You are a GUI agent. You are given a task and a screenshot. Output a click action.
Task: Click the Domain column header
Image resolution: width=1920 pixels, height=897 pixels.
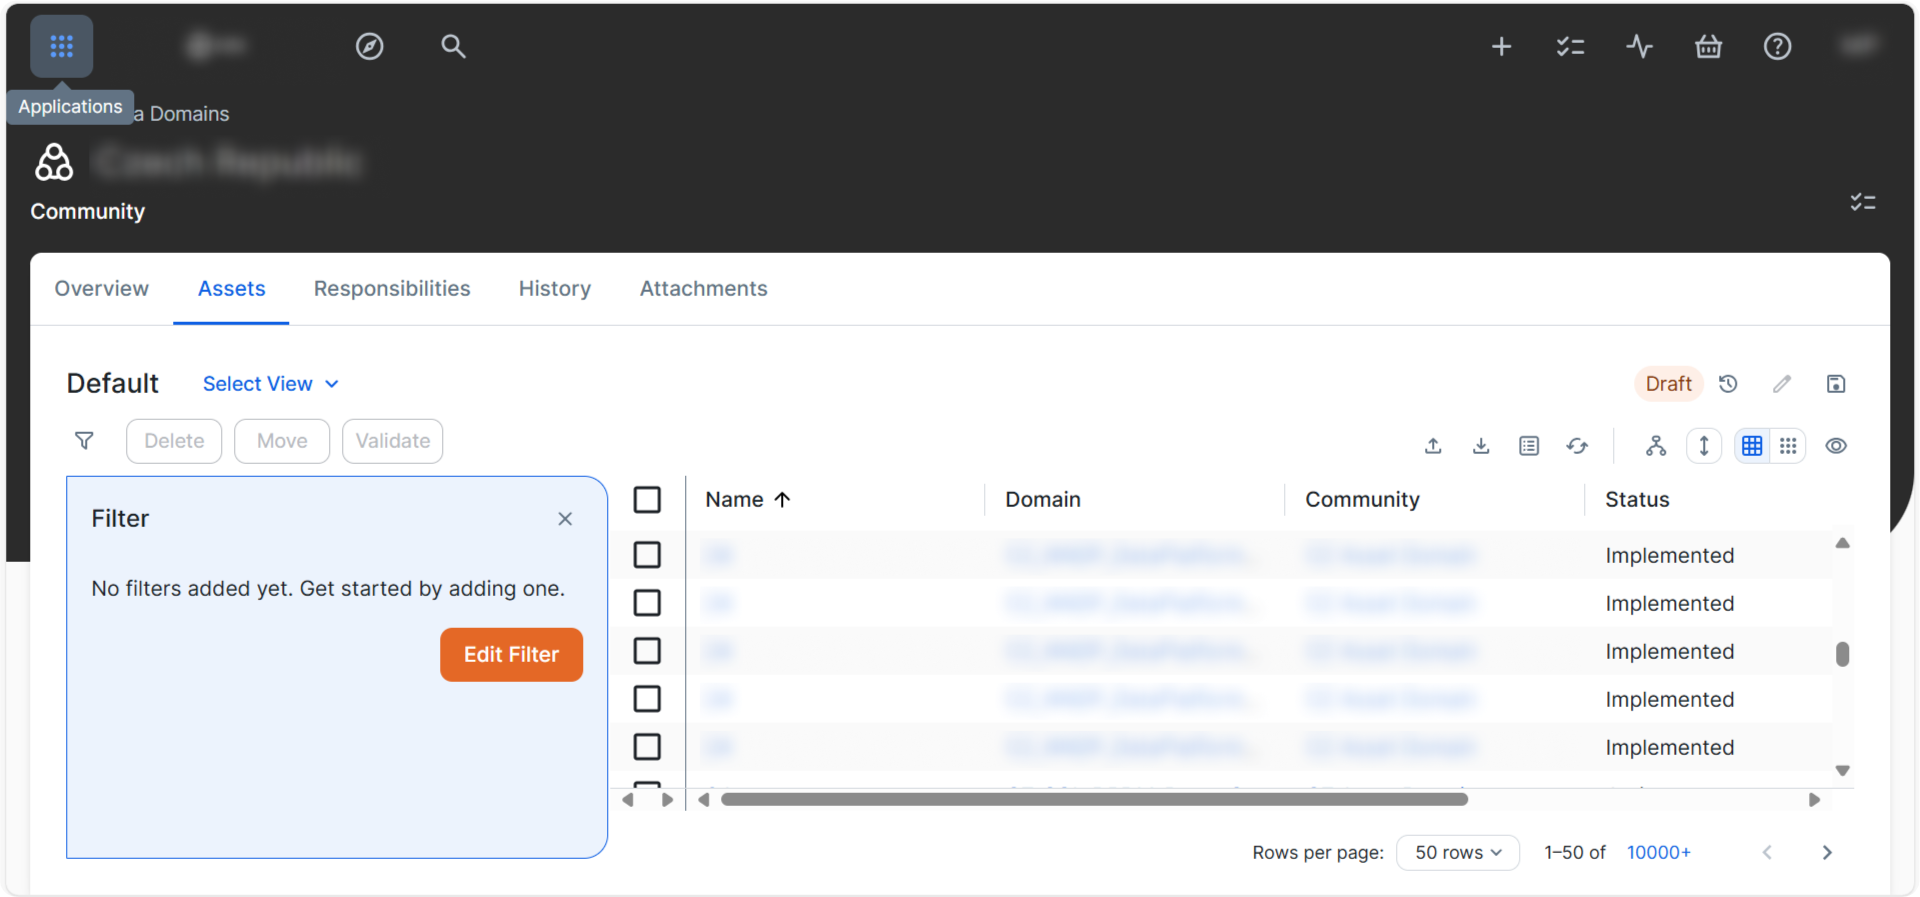click(x=1043, y=500)
